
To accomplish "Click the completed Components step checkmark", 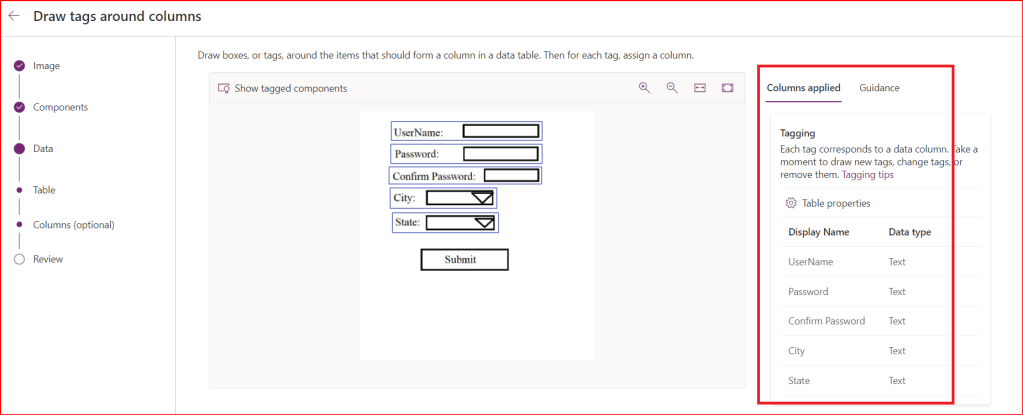I will tap(19, 107).
